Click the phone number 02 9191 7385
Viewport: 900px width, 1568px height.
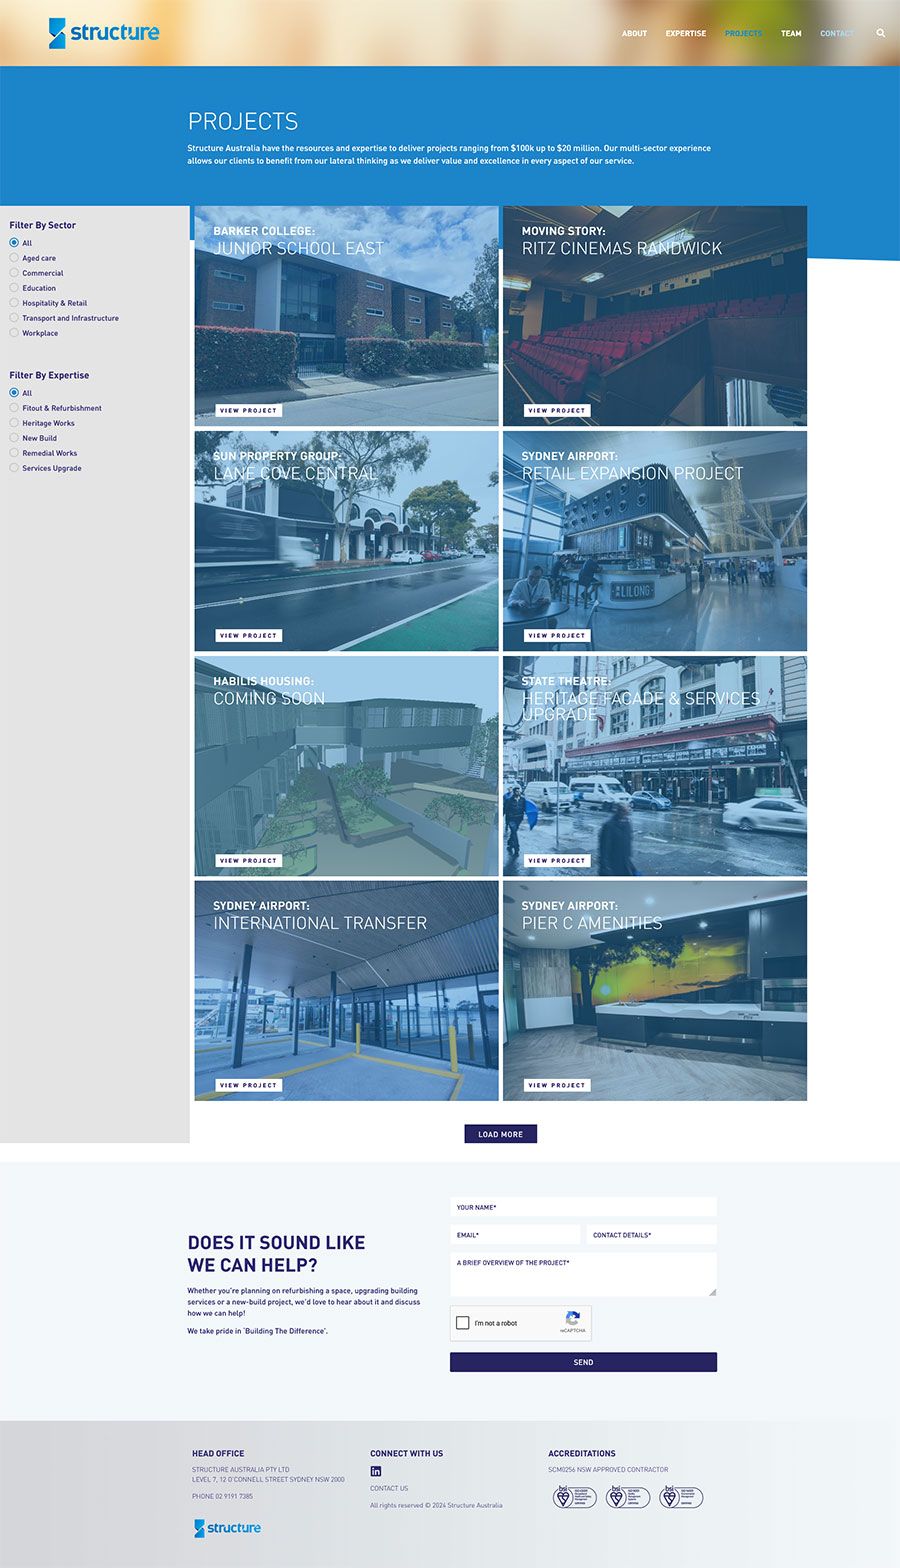[222, 1496]
